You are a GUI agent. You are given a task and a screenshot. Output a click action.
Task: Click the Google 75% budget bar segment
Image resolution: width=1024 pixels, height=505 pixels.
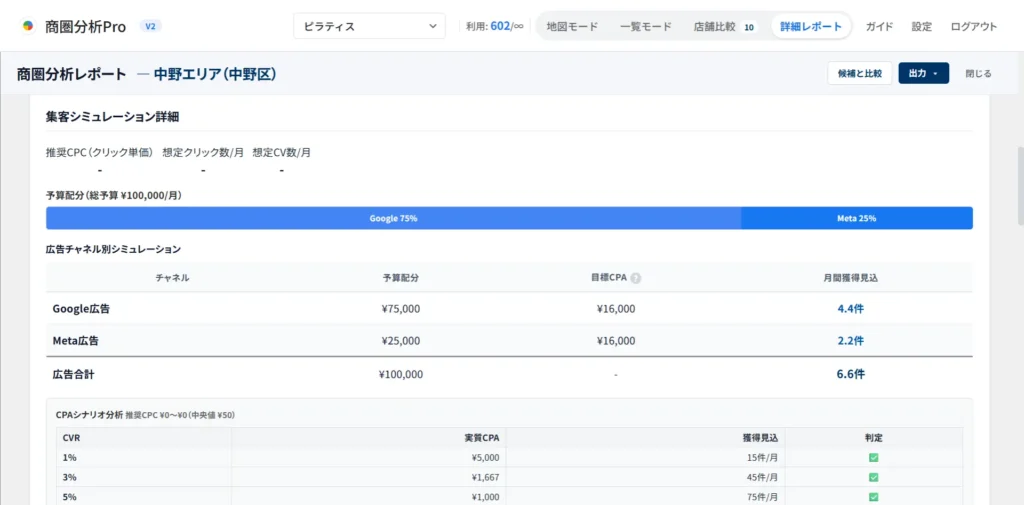[x=393, y=218]
